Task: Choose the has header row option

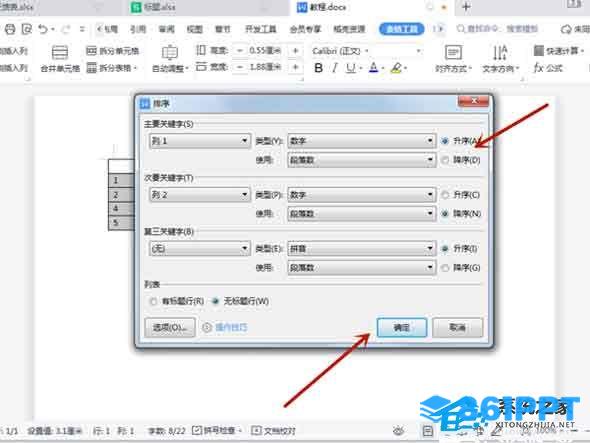Action: pyautogui.click(x=153, y=301)
